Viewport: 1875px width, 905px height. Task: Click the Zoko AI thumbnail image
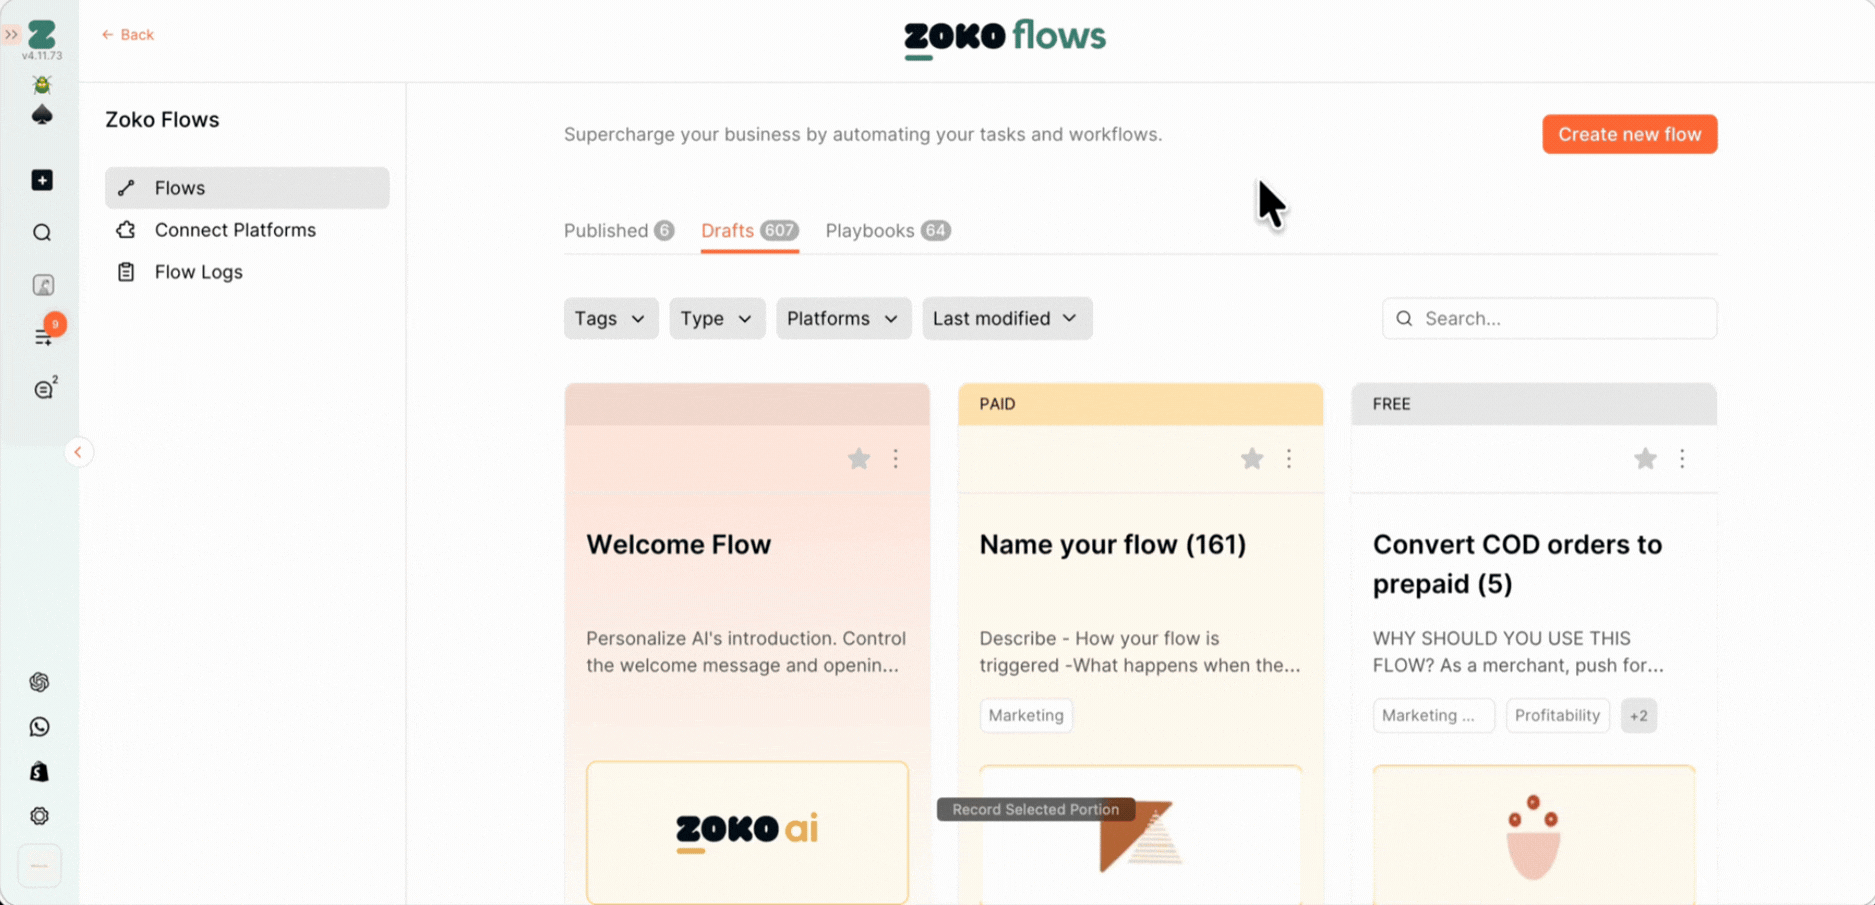point(747,832)
